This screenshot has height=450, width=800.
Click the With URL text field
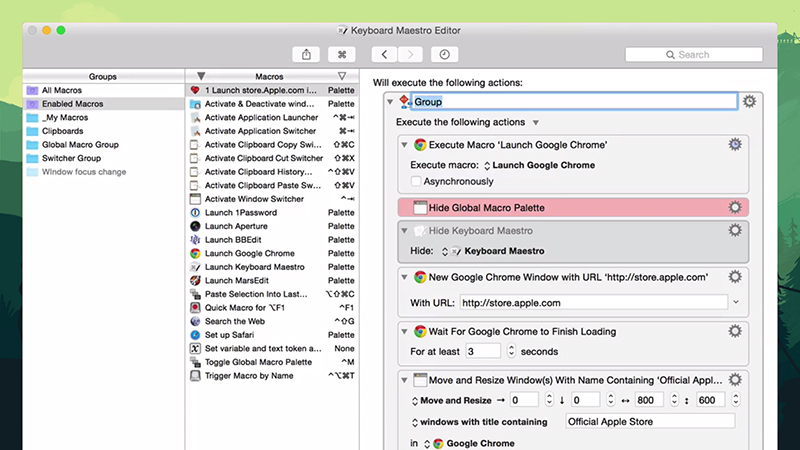pyautogui.click(x=594, y=303)
